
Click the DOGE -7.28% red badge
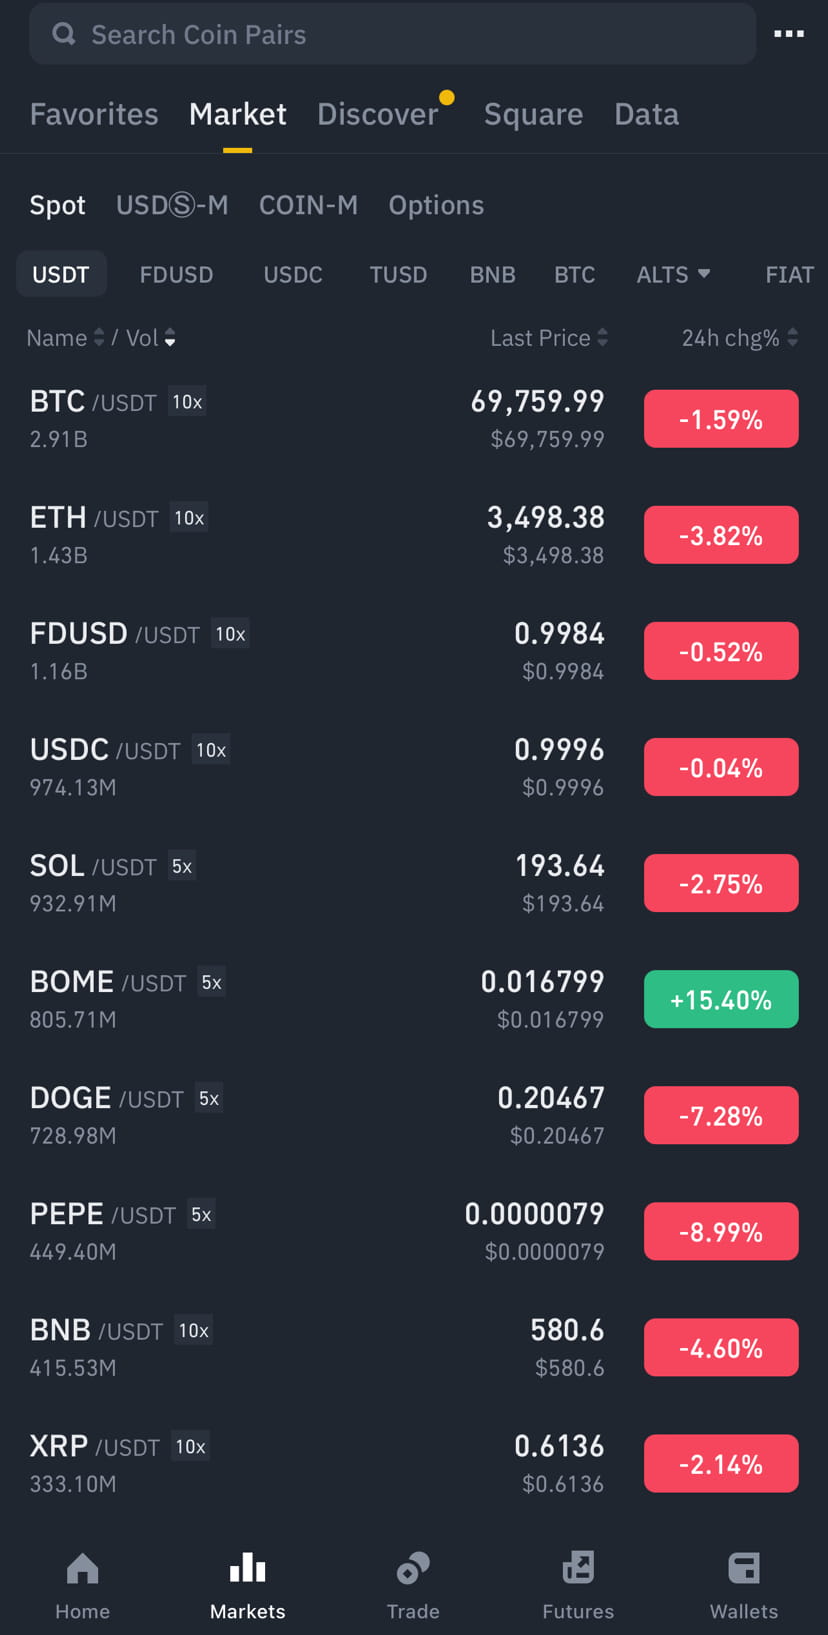[721, 1115]
